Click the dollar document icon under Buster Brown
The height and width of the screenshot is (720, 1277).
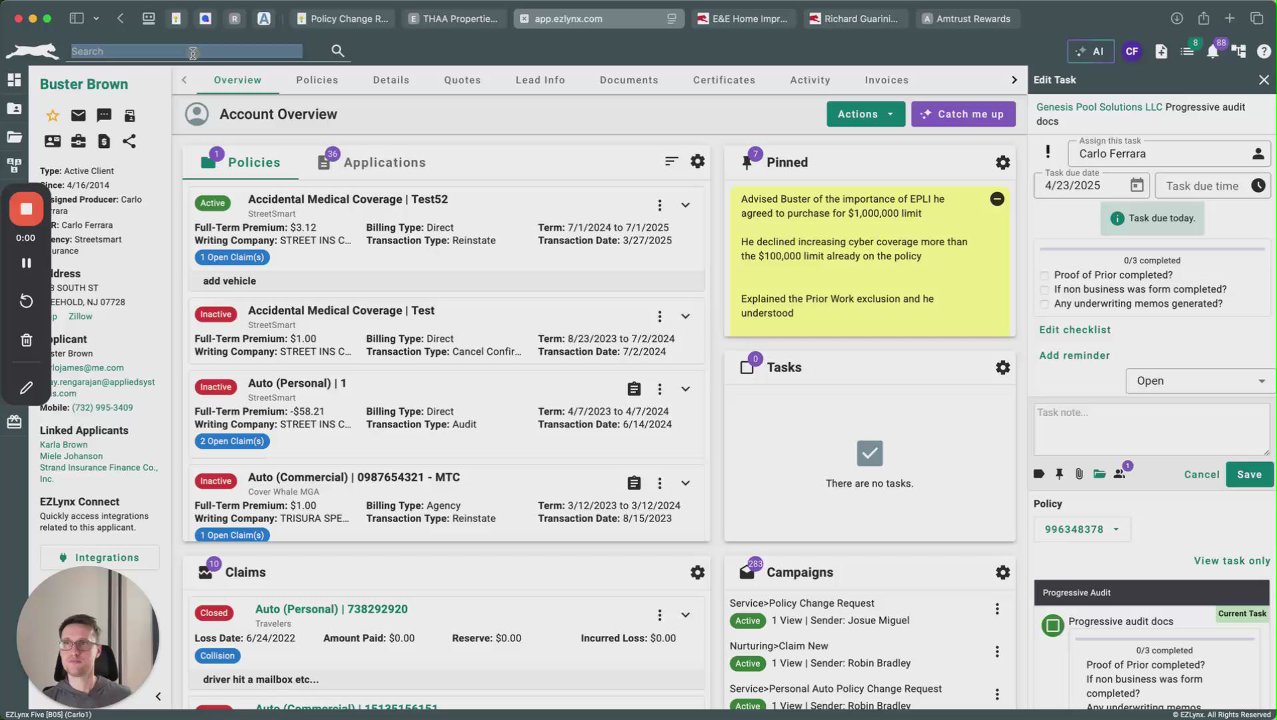pos(104,142)
